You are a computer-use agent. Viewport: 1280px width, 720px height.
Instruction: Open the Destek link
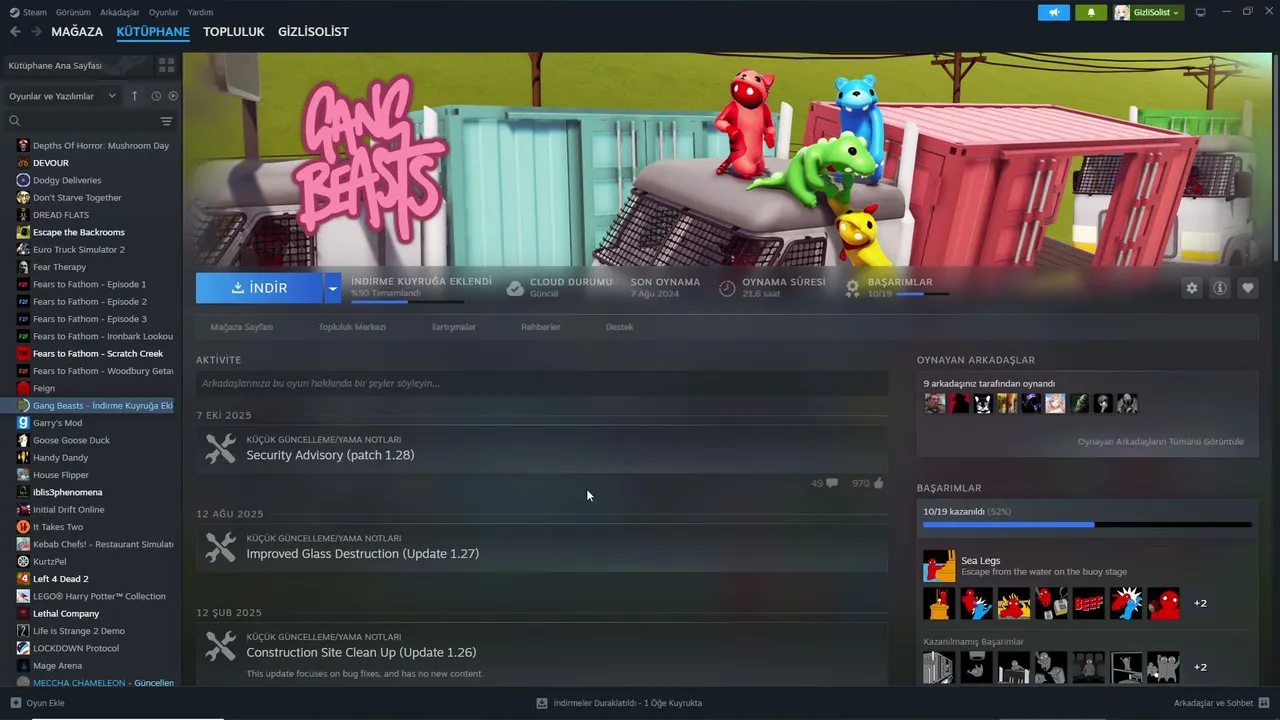coord(619,327)
